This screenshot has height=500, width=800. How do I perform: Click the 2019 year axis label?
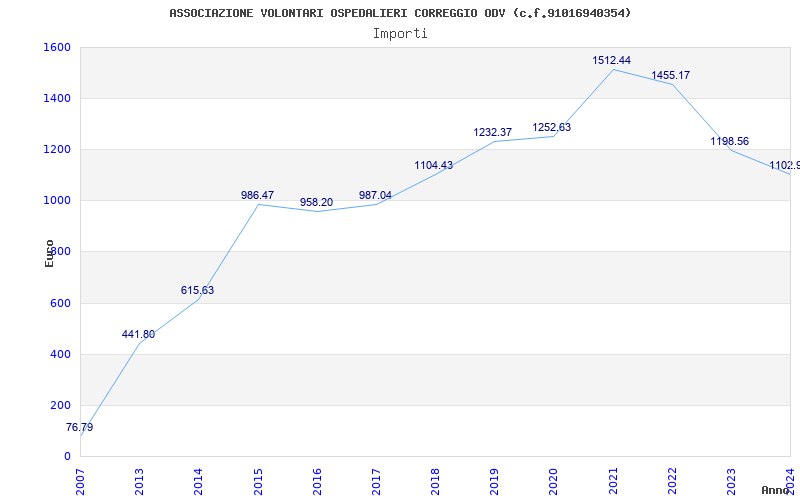coord(494,482)
